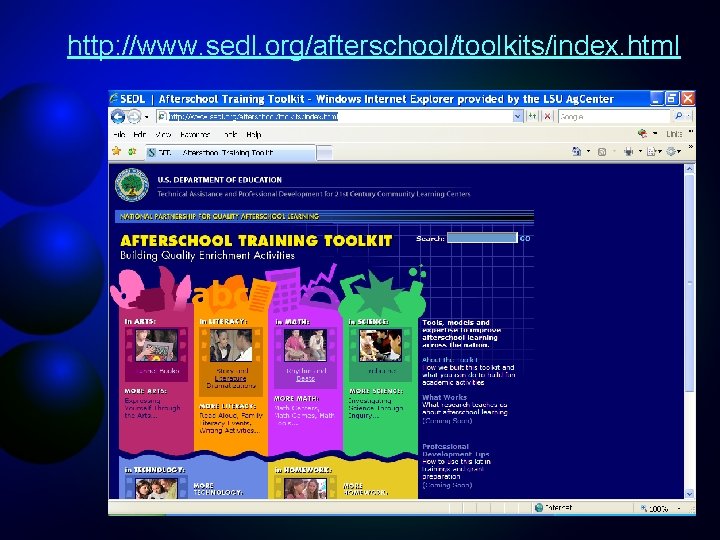This screenshot has width=720, height=540.
Task: Click the Feeds icon in command bar
Action: (x=602, y=152)
